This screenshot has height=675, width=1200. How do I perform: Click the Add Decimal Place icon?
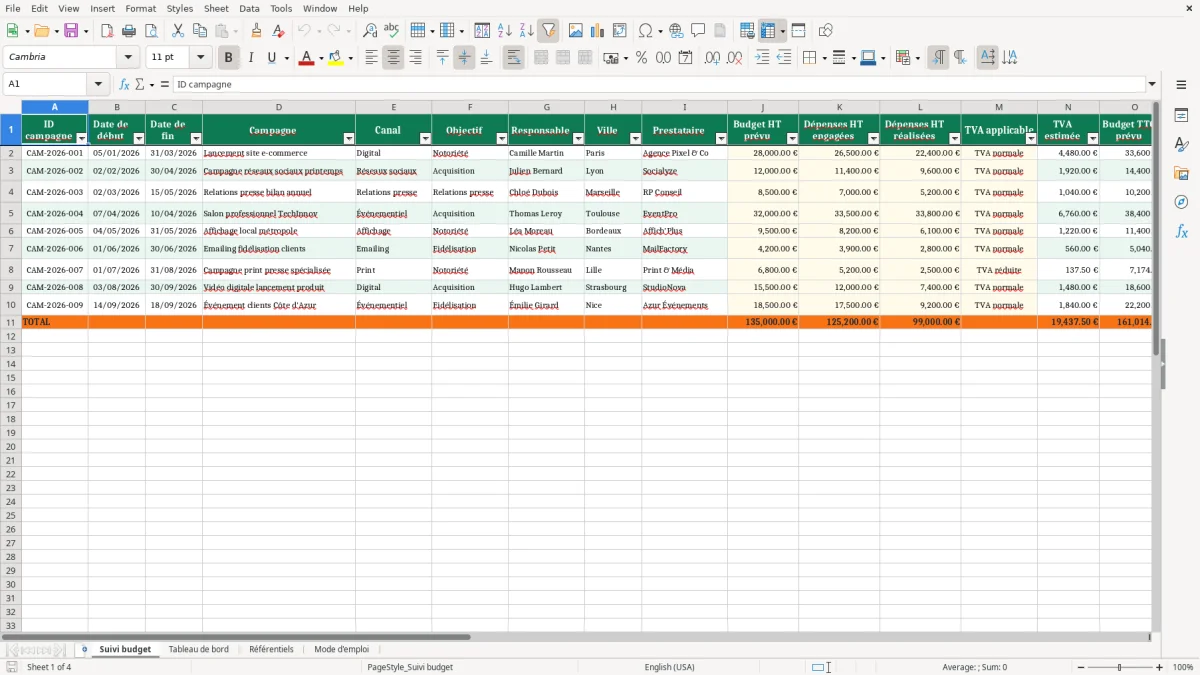pyautogui.click(x=712, y=58)
